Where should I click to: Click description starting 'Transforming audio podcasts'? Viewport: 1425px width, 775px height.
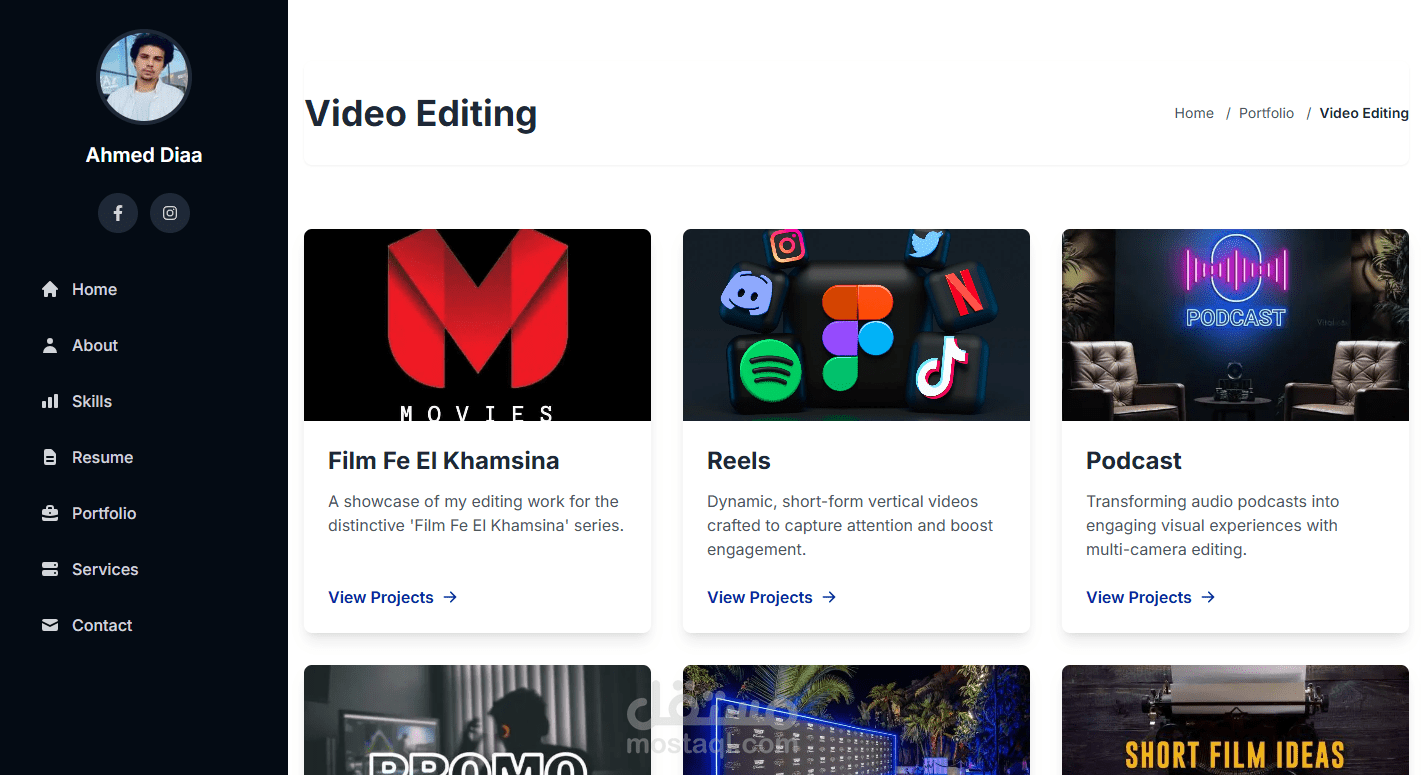pos(1212,525)
